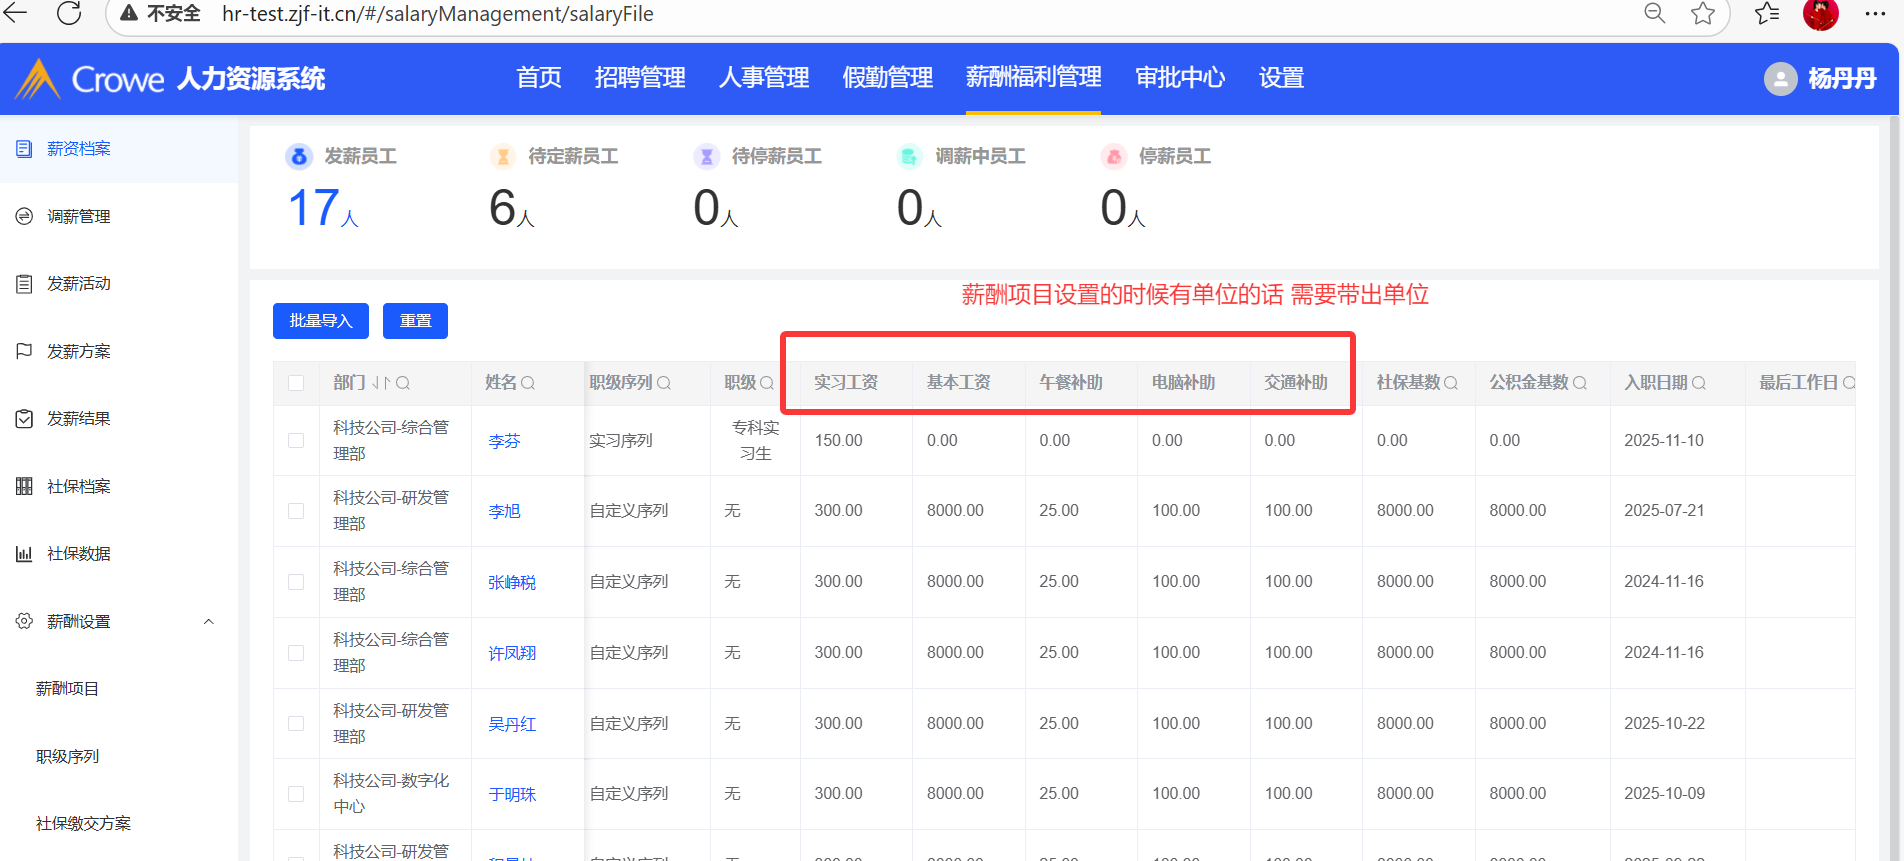Click the browser refresh icon
The width and height of the screenshot is (1904, 861).
click(x=69, y=14)
